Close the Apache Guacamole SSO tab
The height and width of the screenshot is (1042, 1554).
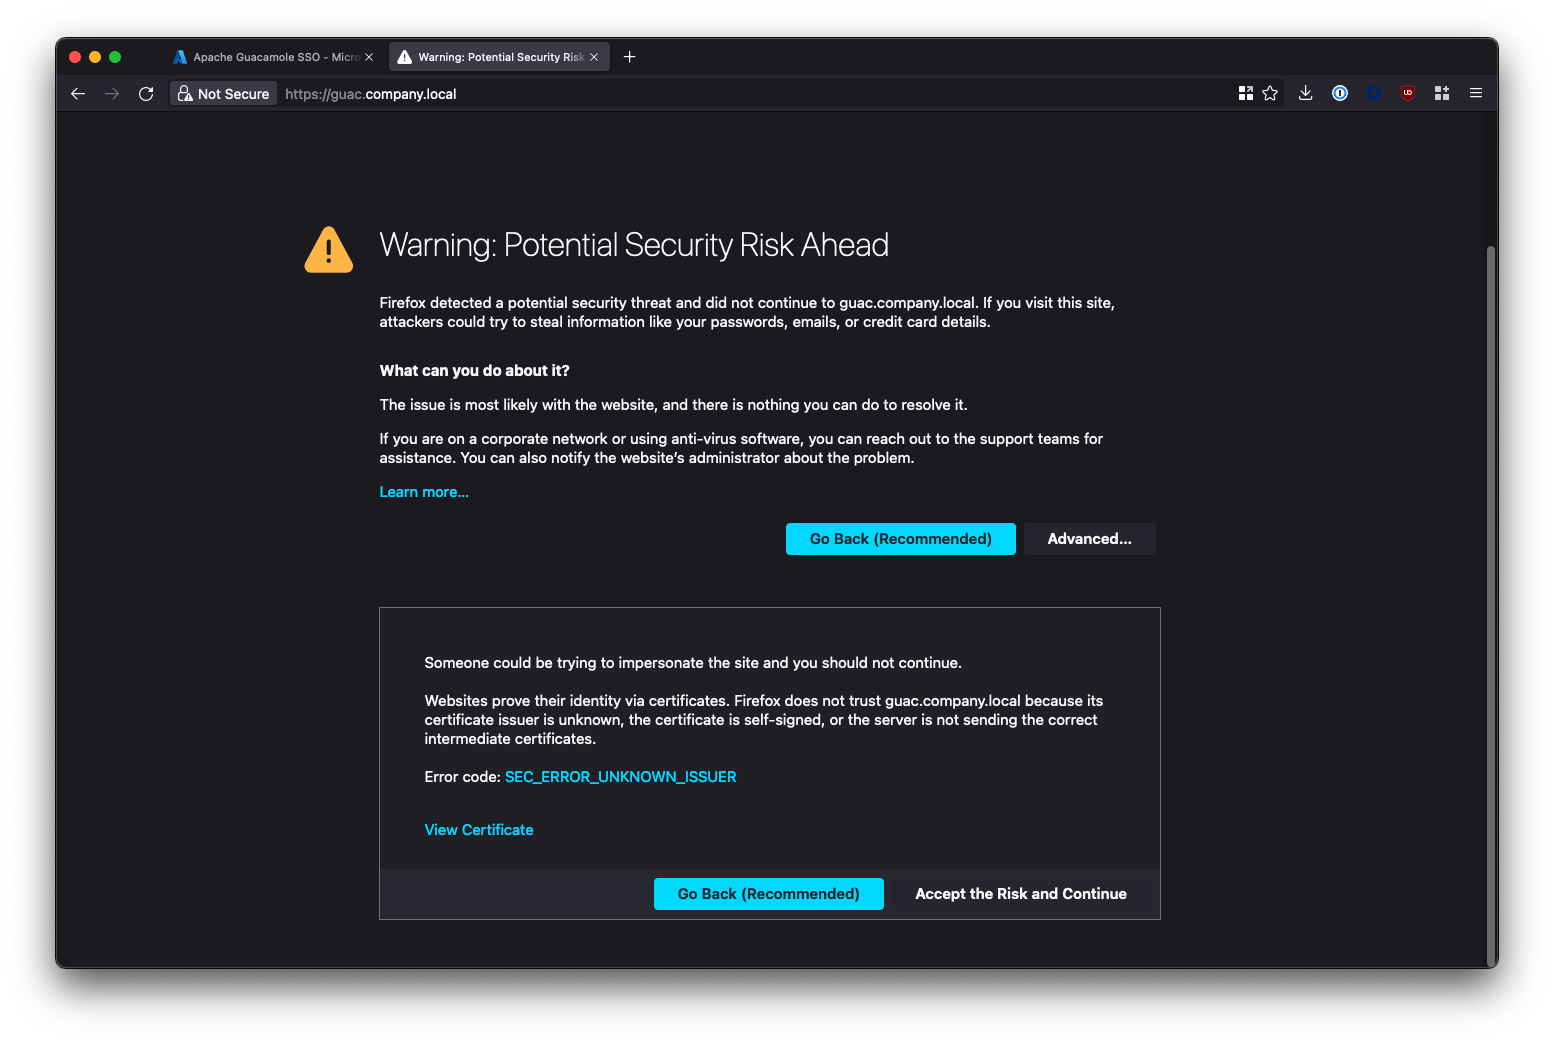click(369, 57)
